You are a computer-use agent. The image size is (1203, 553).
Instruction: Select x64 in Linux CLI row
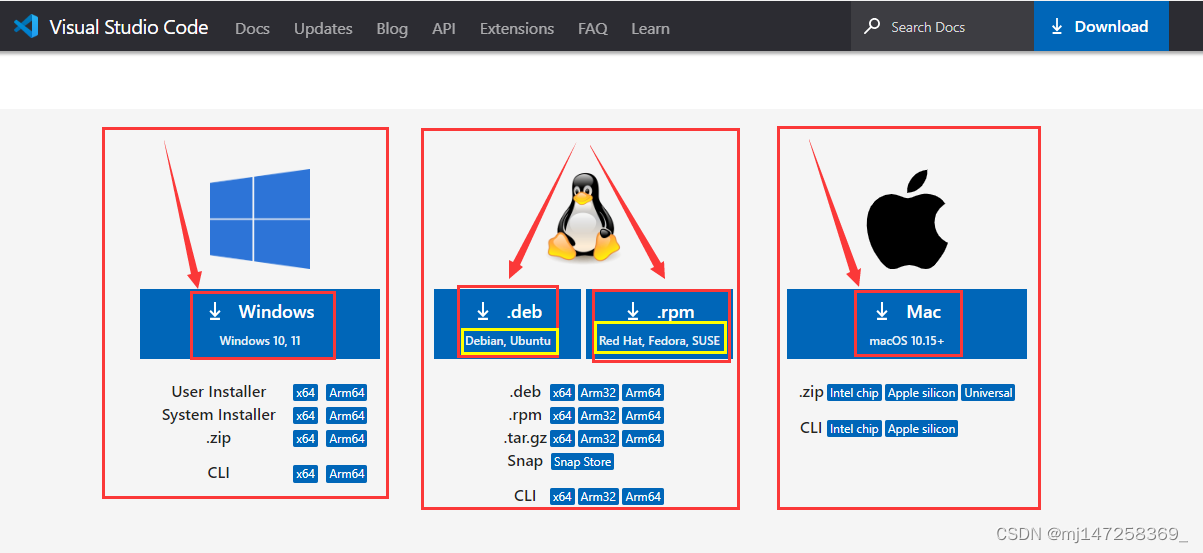click(563, 496)
